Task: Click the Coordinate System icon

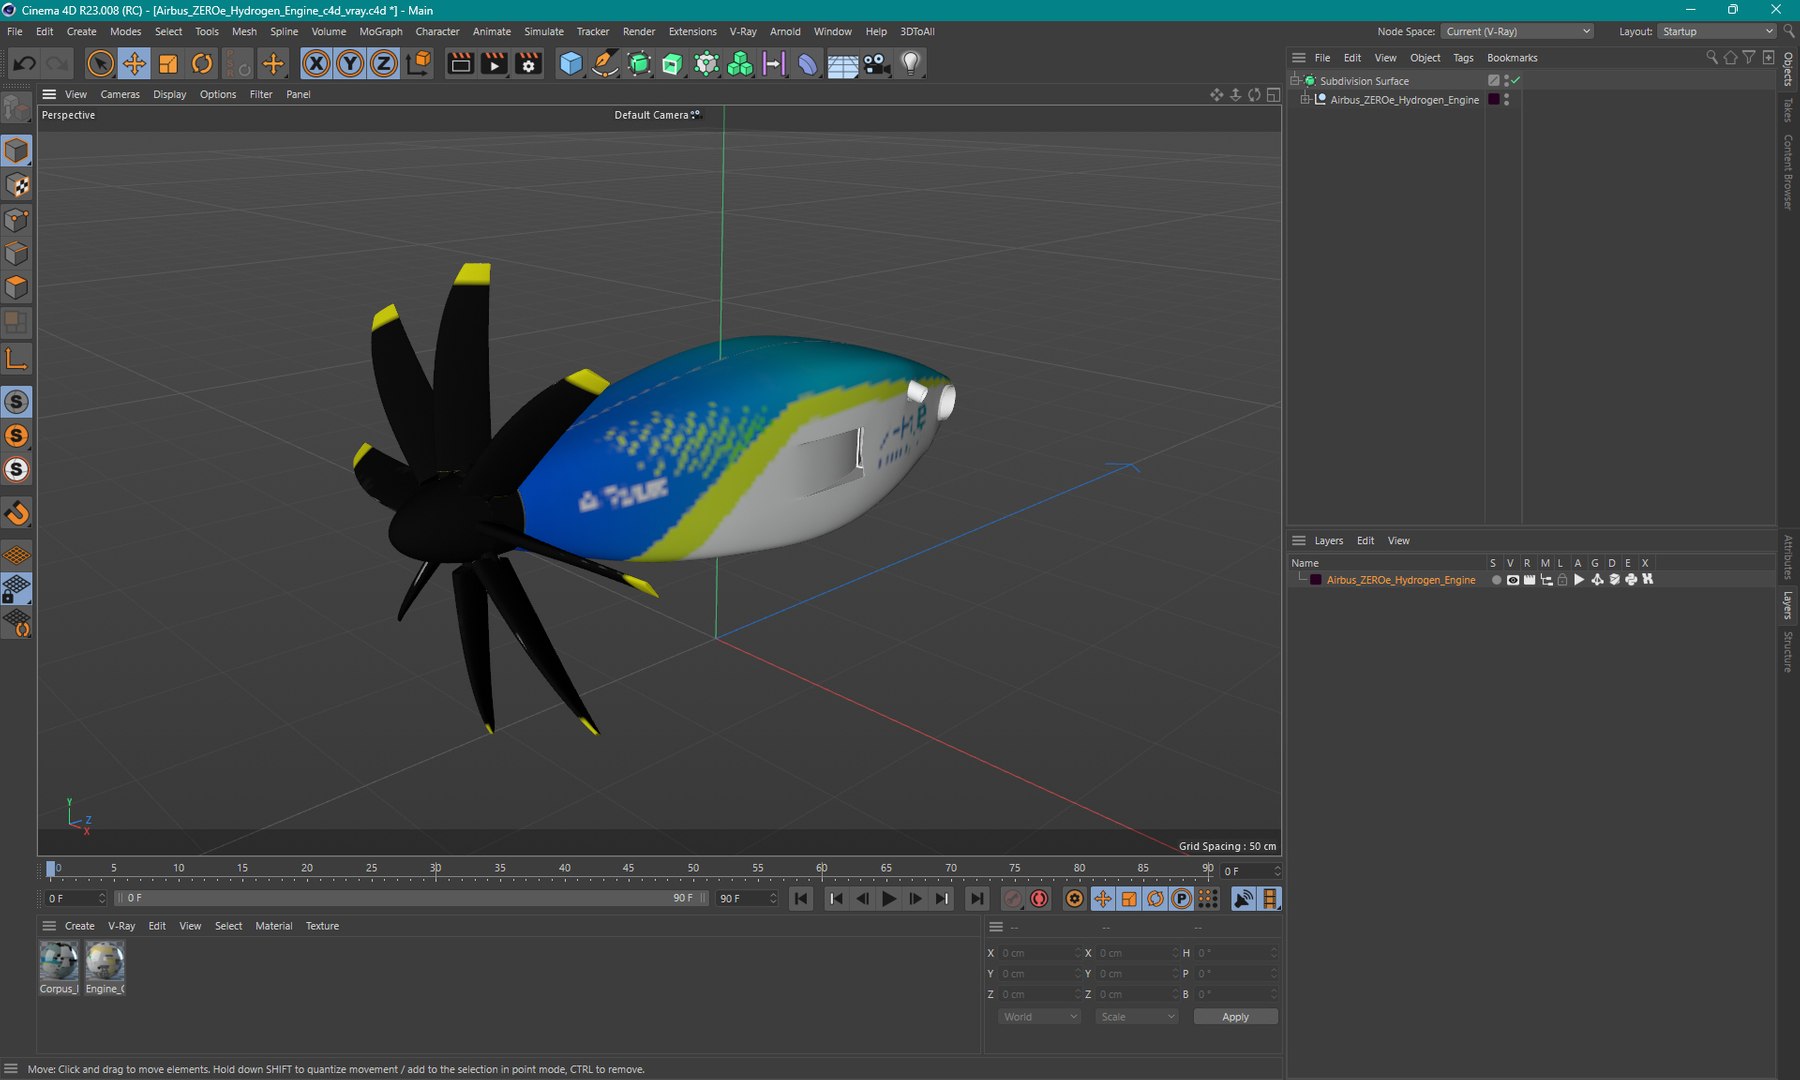Action: coord(420,64)
